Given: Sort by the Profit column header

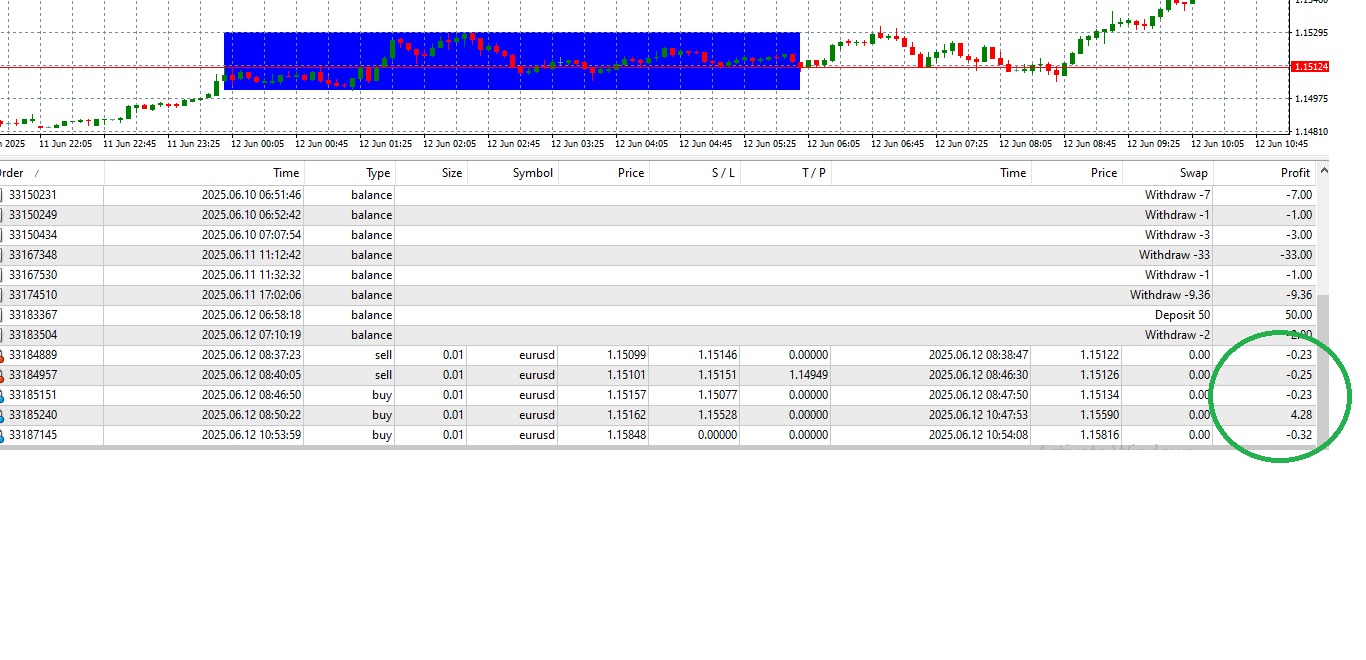Looking at the screenshot, I should [1295, 173].
